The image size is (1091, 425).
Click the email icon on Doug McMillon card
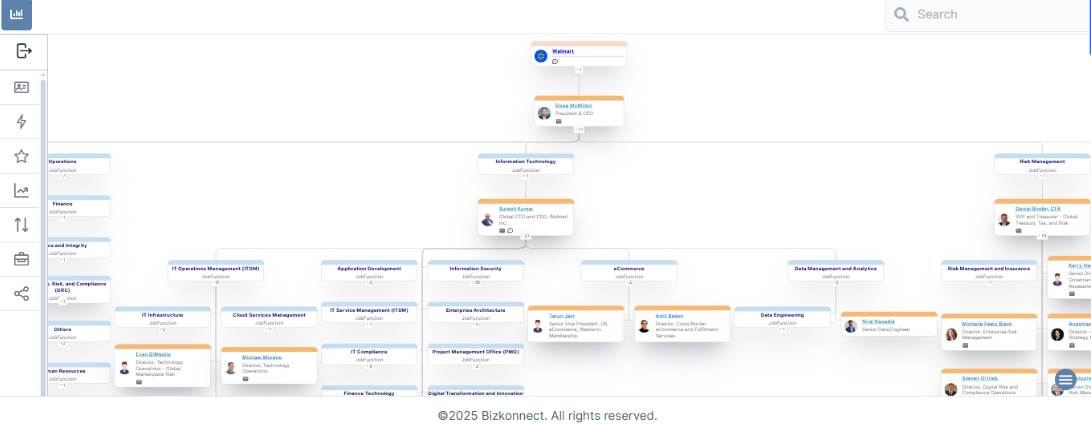tap(558, 121)
